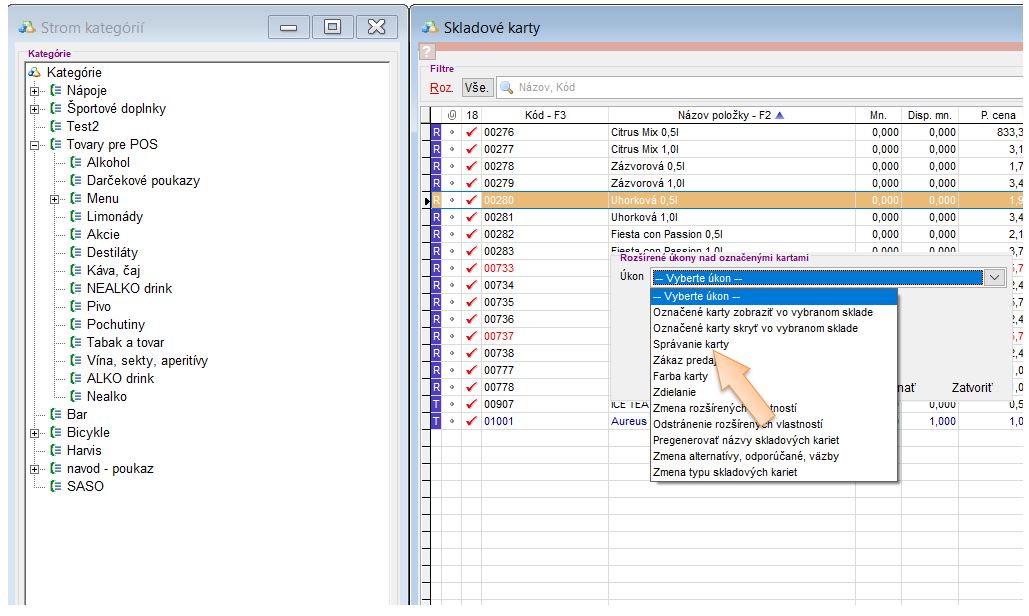Click the Roz. filter button
This screenshot has height=616, width=1029.
click(x=441, y=88)
